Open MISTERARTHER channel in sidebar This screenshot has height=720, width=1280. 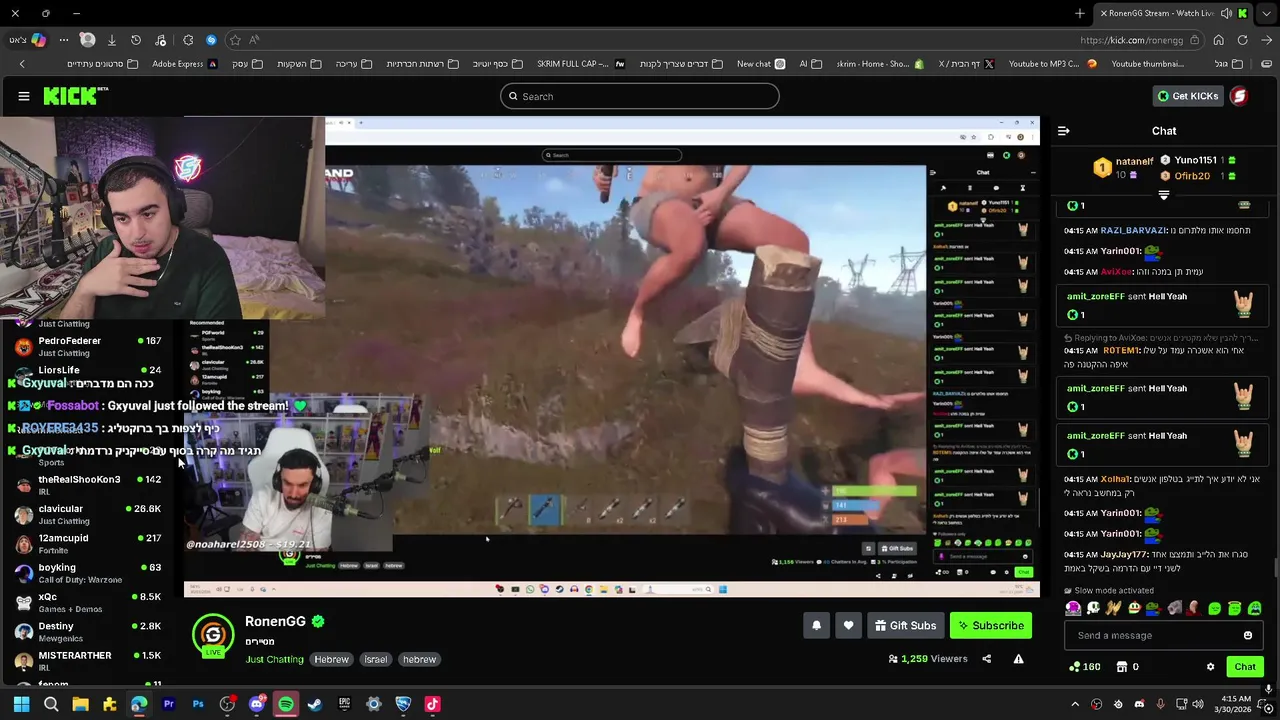coord(90,661)
